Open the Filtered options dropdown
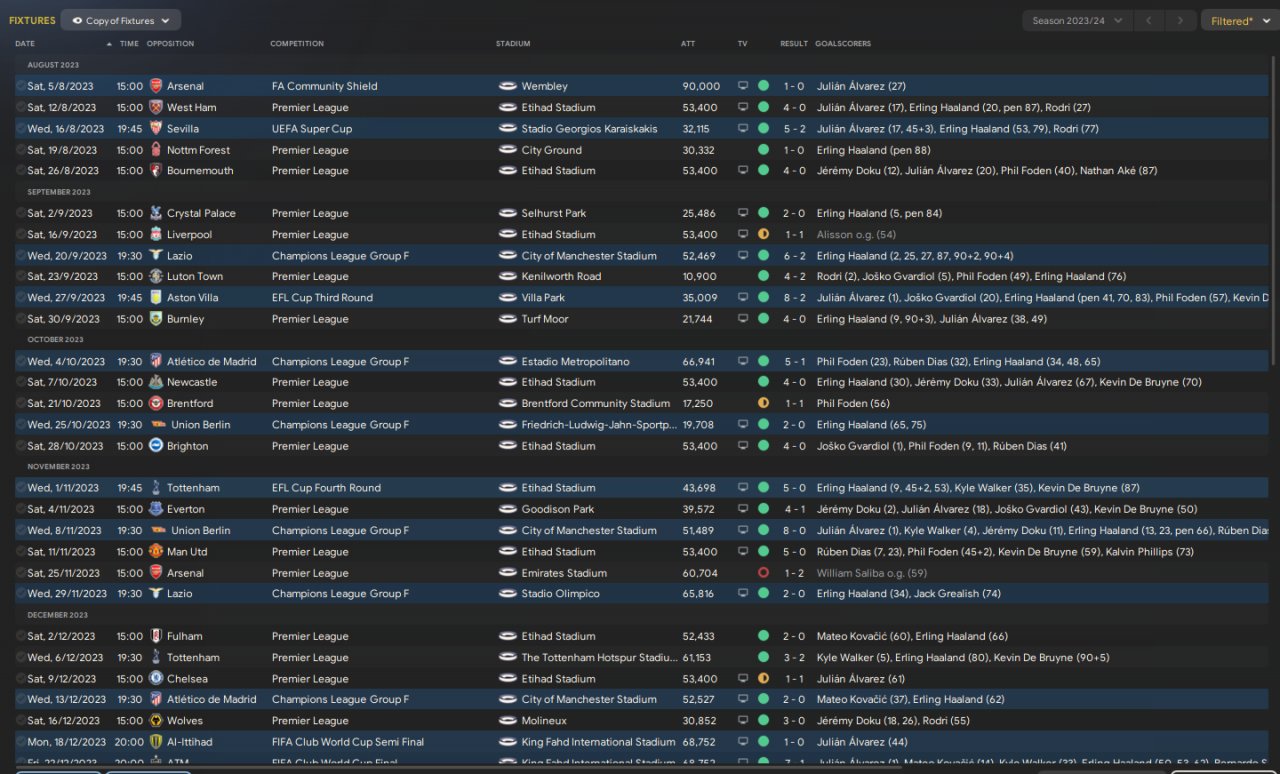The image size is (1280, 774). 1238,20
